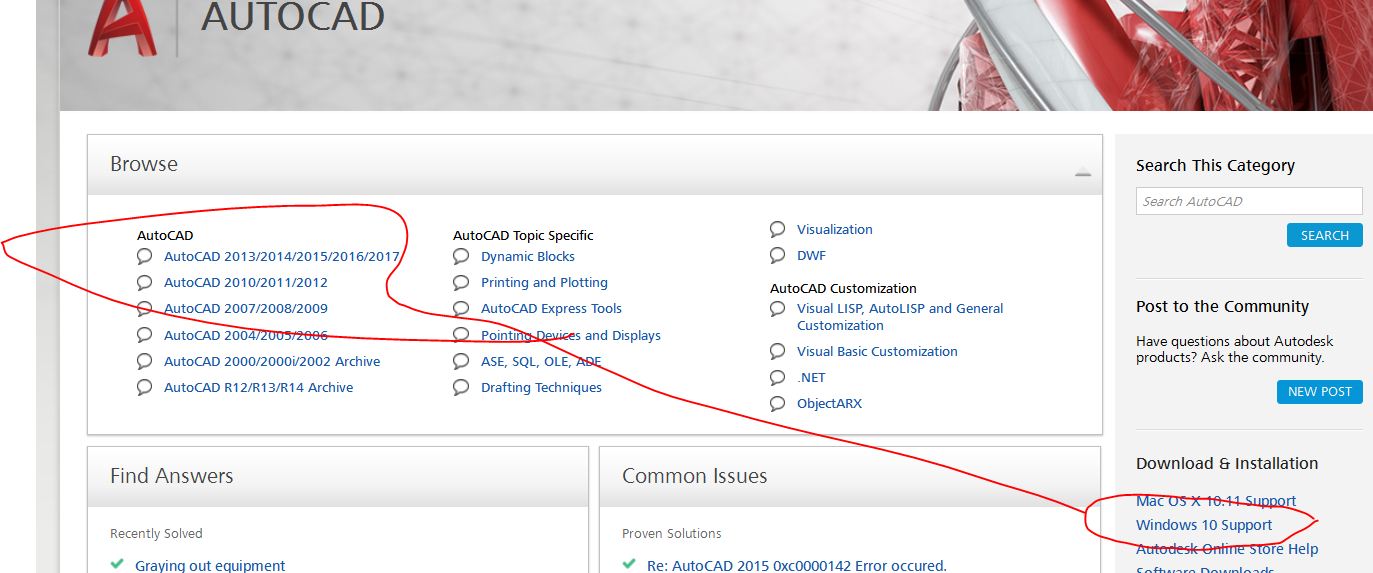Click the Find Answers panel heading

(172, 476)
